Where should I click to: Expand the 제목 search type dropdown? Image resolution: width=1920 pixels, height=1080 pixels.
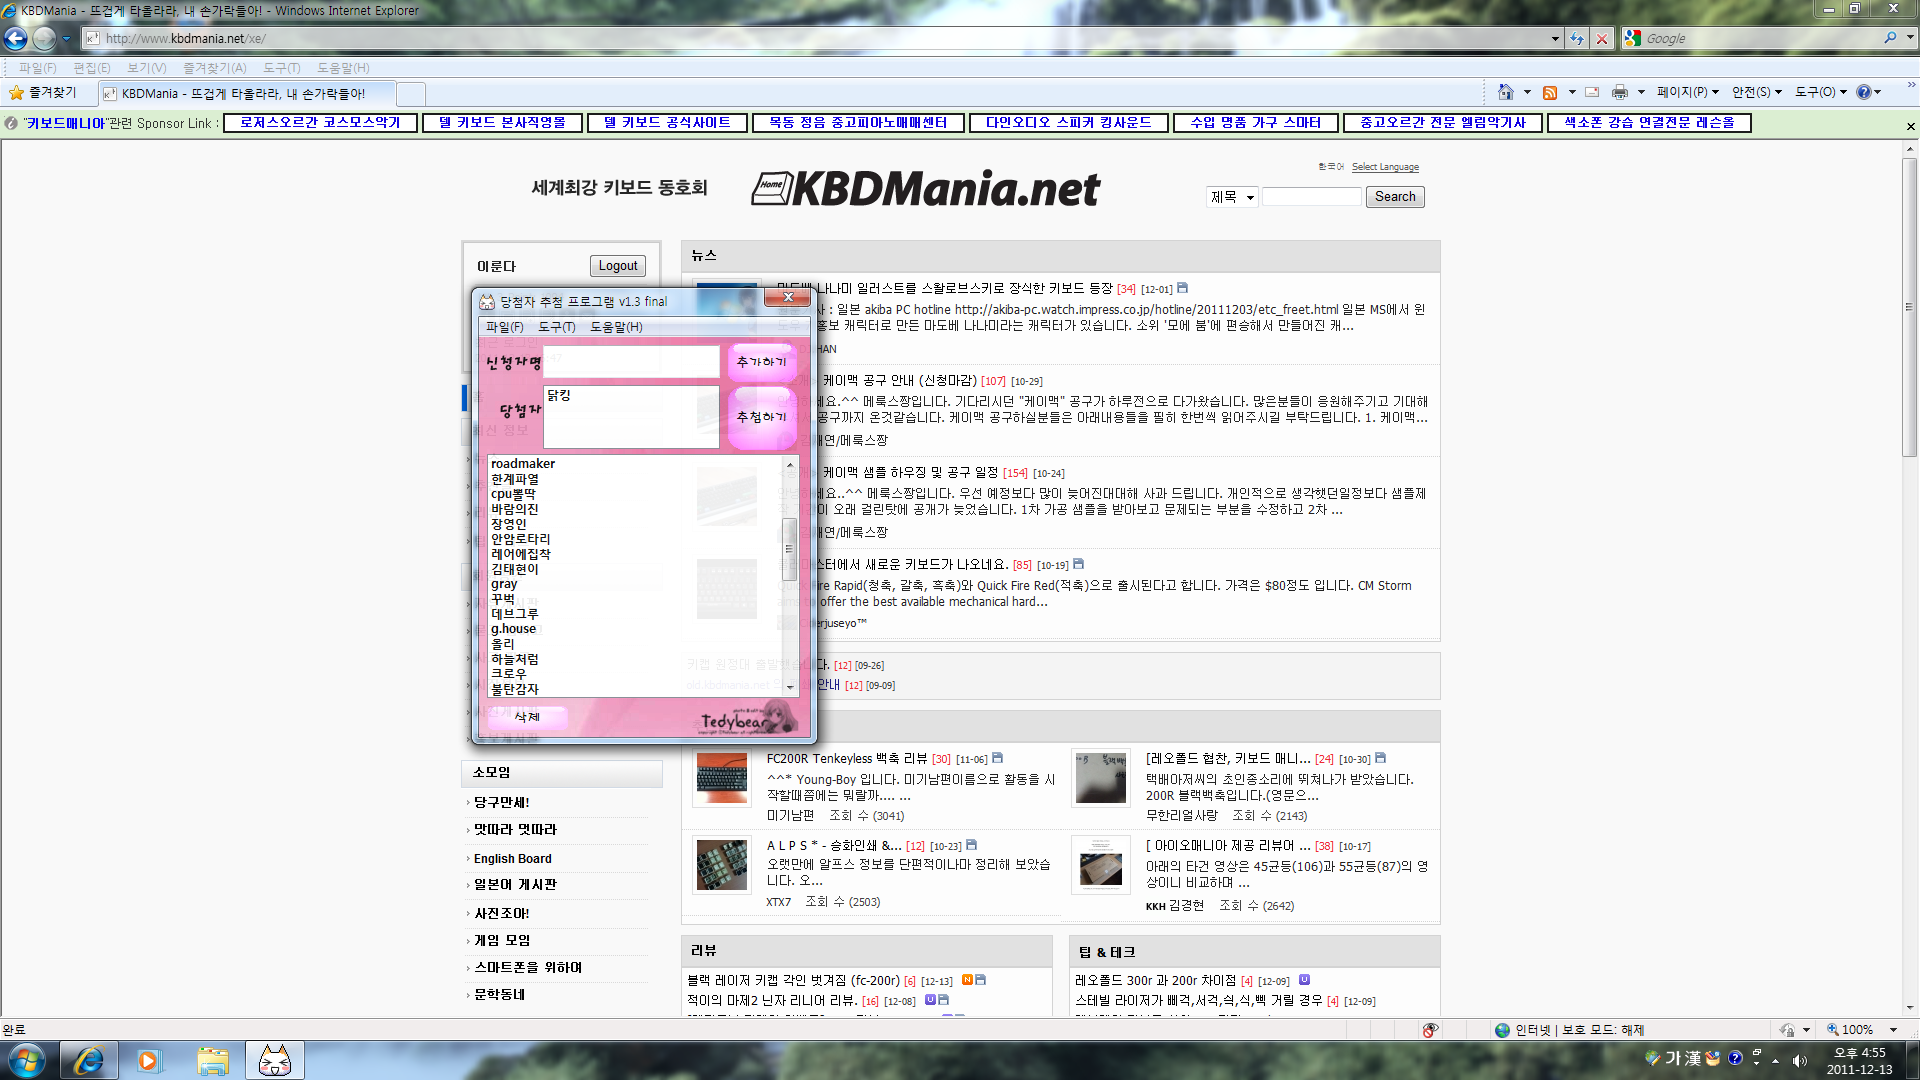pos(1232,197)
